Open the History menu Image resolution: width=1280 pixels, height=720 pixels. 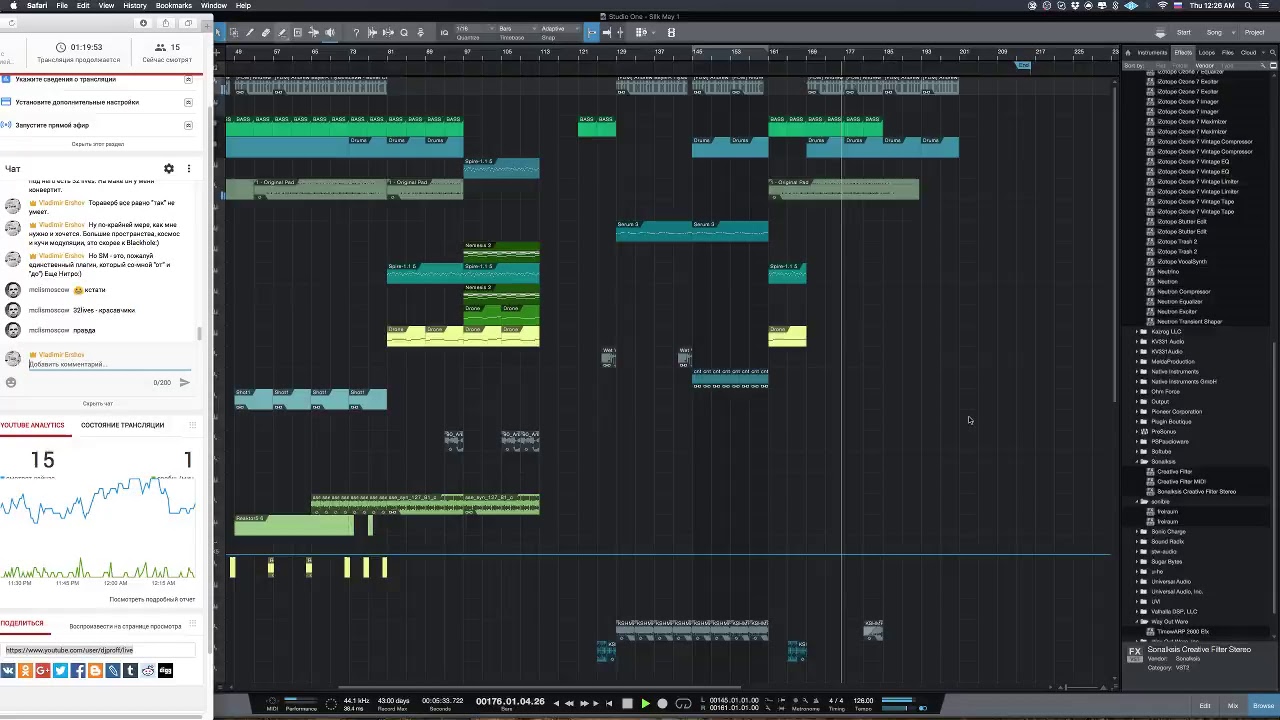tap(135, 5)
